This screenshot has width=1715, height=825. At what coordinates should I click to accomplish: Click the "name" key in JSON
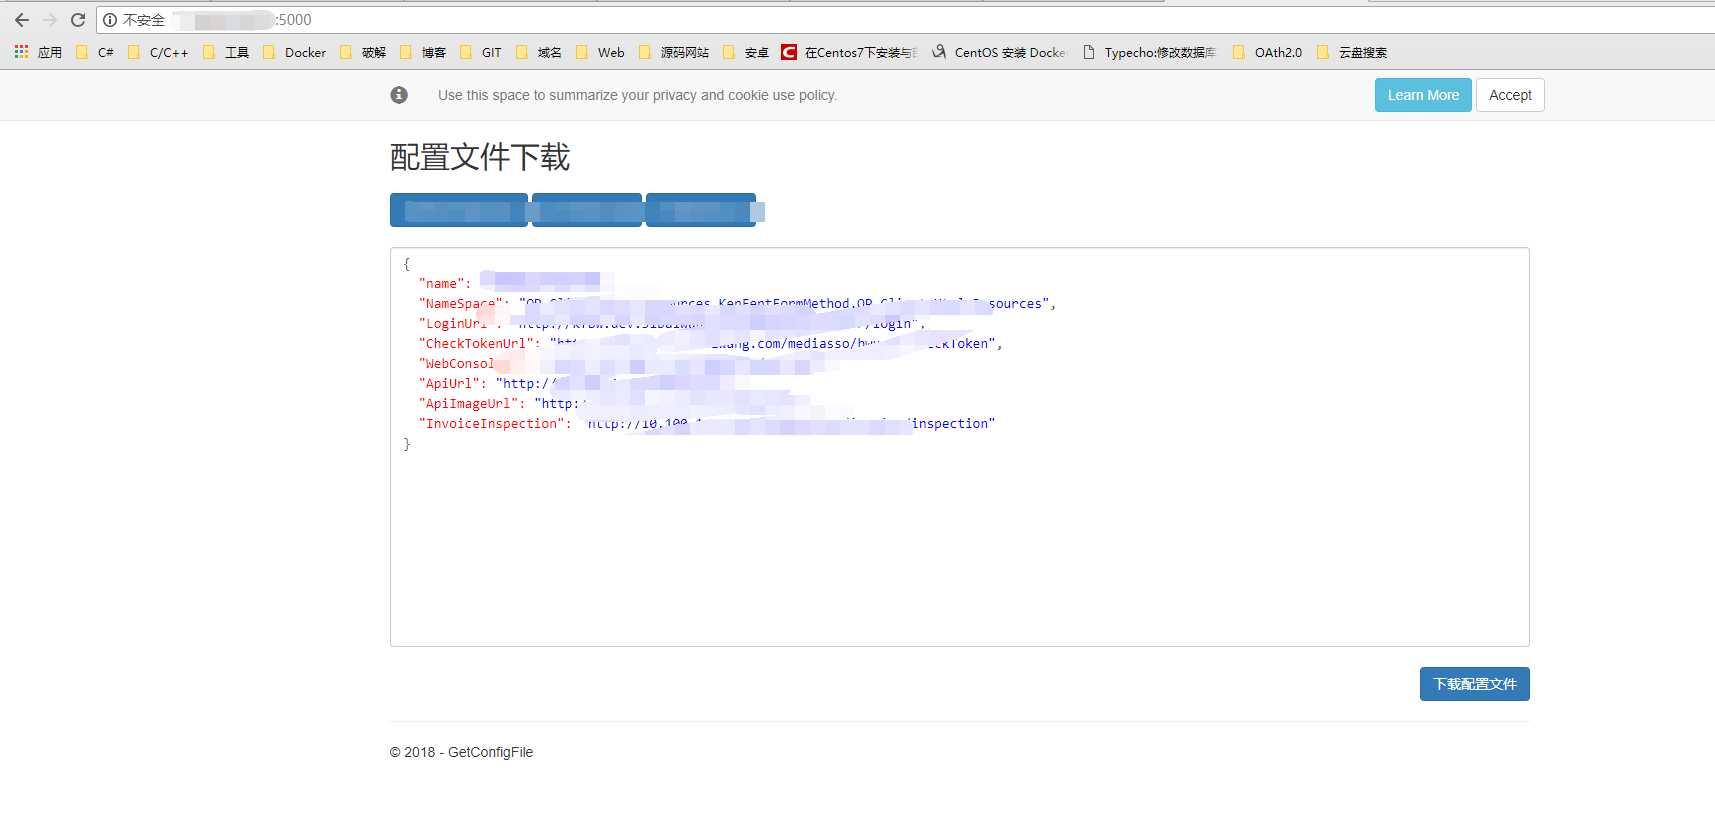click(x=442, y=284)
